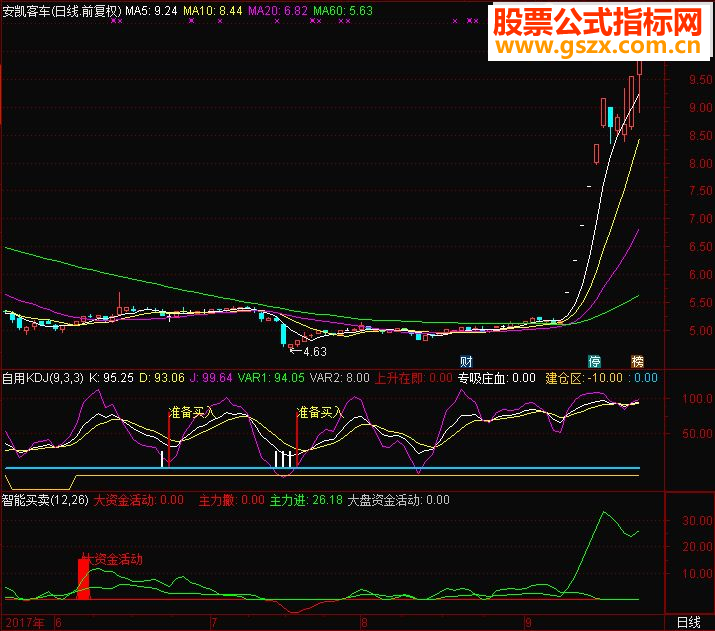Click the 100.0 KDJ axis label
Image resolution: width=715 pixels, height=631 pixels.
point(697,399)
